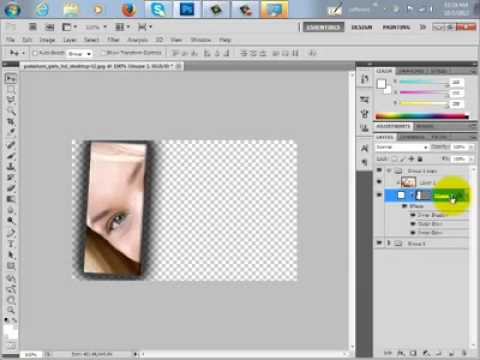Hide the Group 1 copy layer group
Viewport: 480px width, 360px height.
[x=379, y=170]
